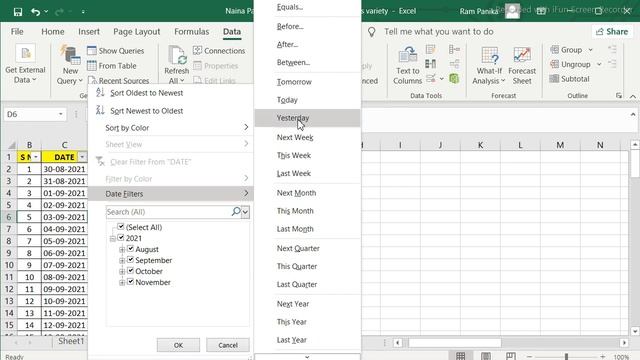The height and width of the screenshot is (360, 640).
Task: Click the search magnifier in filter box
Action: pos(236,211)
